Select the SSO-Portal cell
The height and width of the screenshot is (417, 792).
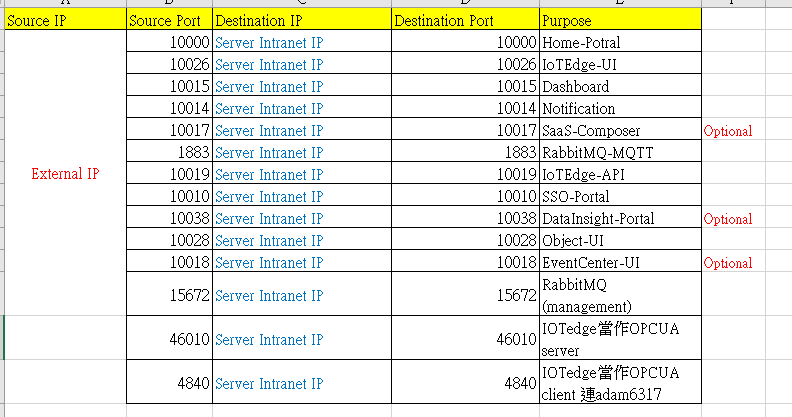(620, 197)
